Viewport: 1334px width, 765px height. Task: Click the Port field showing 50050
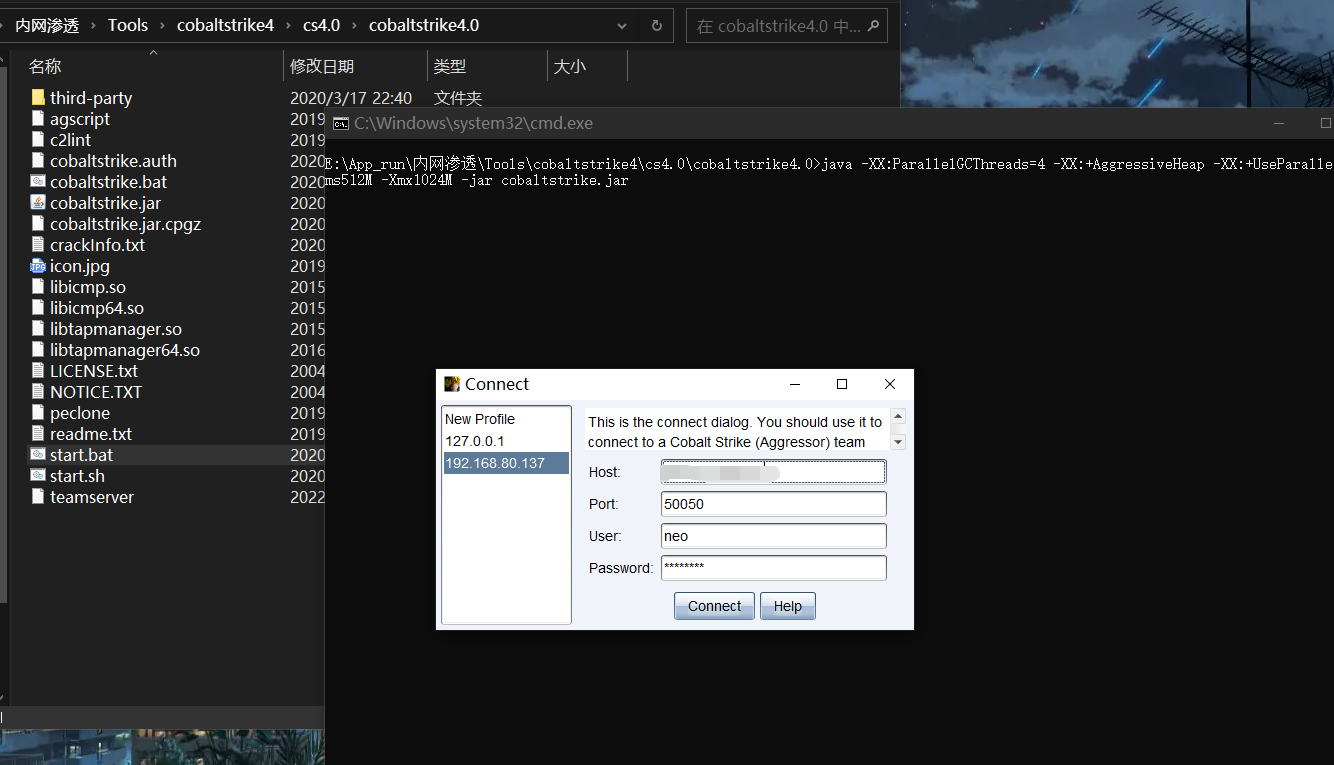[774, 504]
